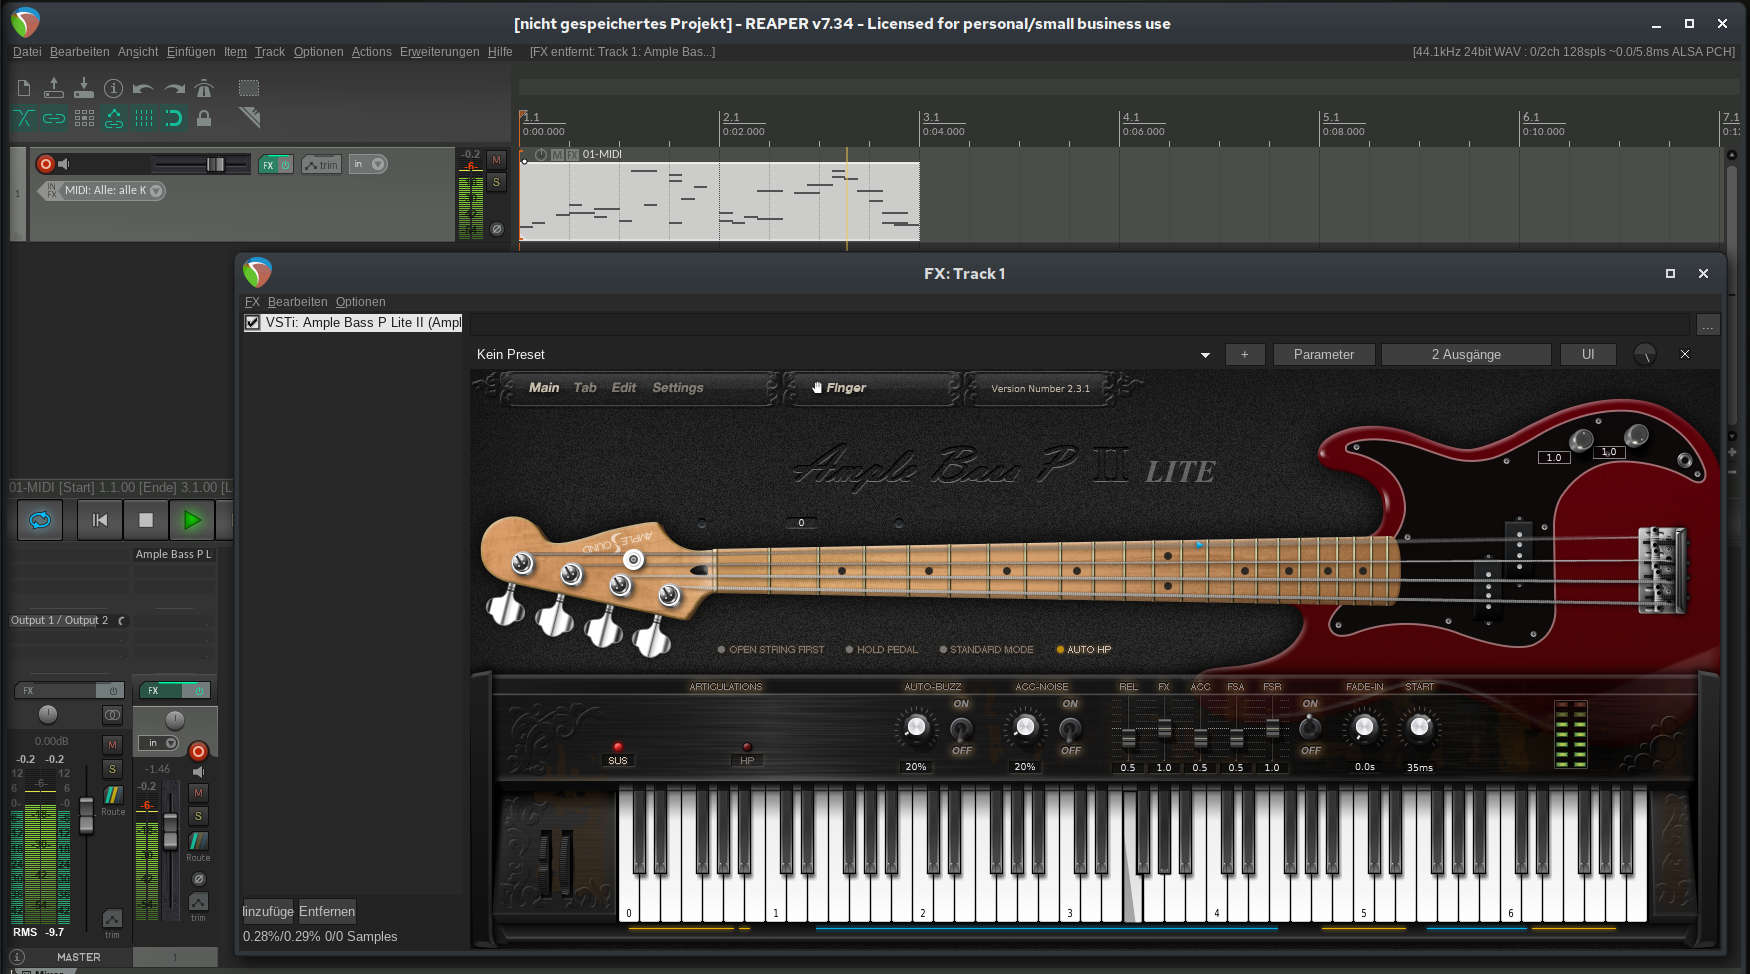Toggle the repeat loop button in transport
1750x974 pixels.
[40, 520]
